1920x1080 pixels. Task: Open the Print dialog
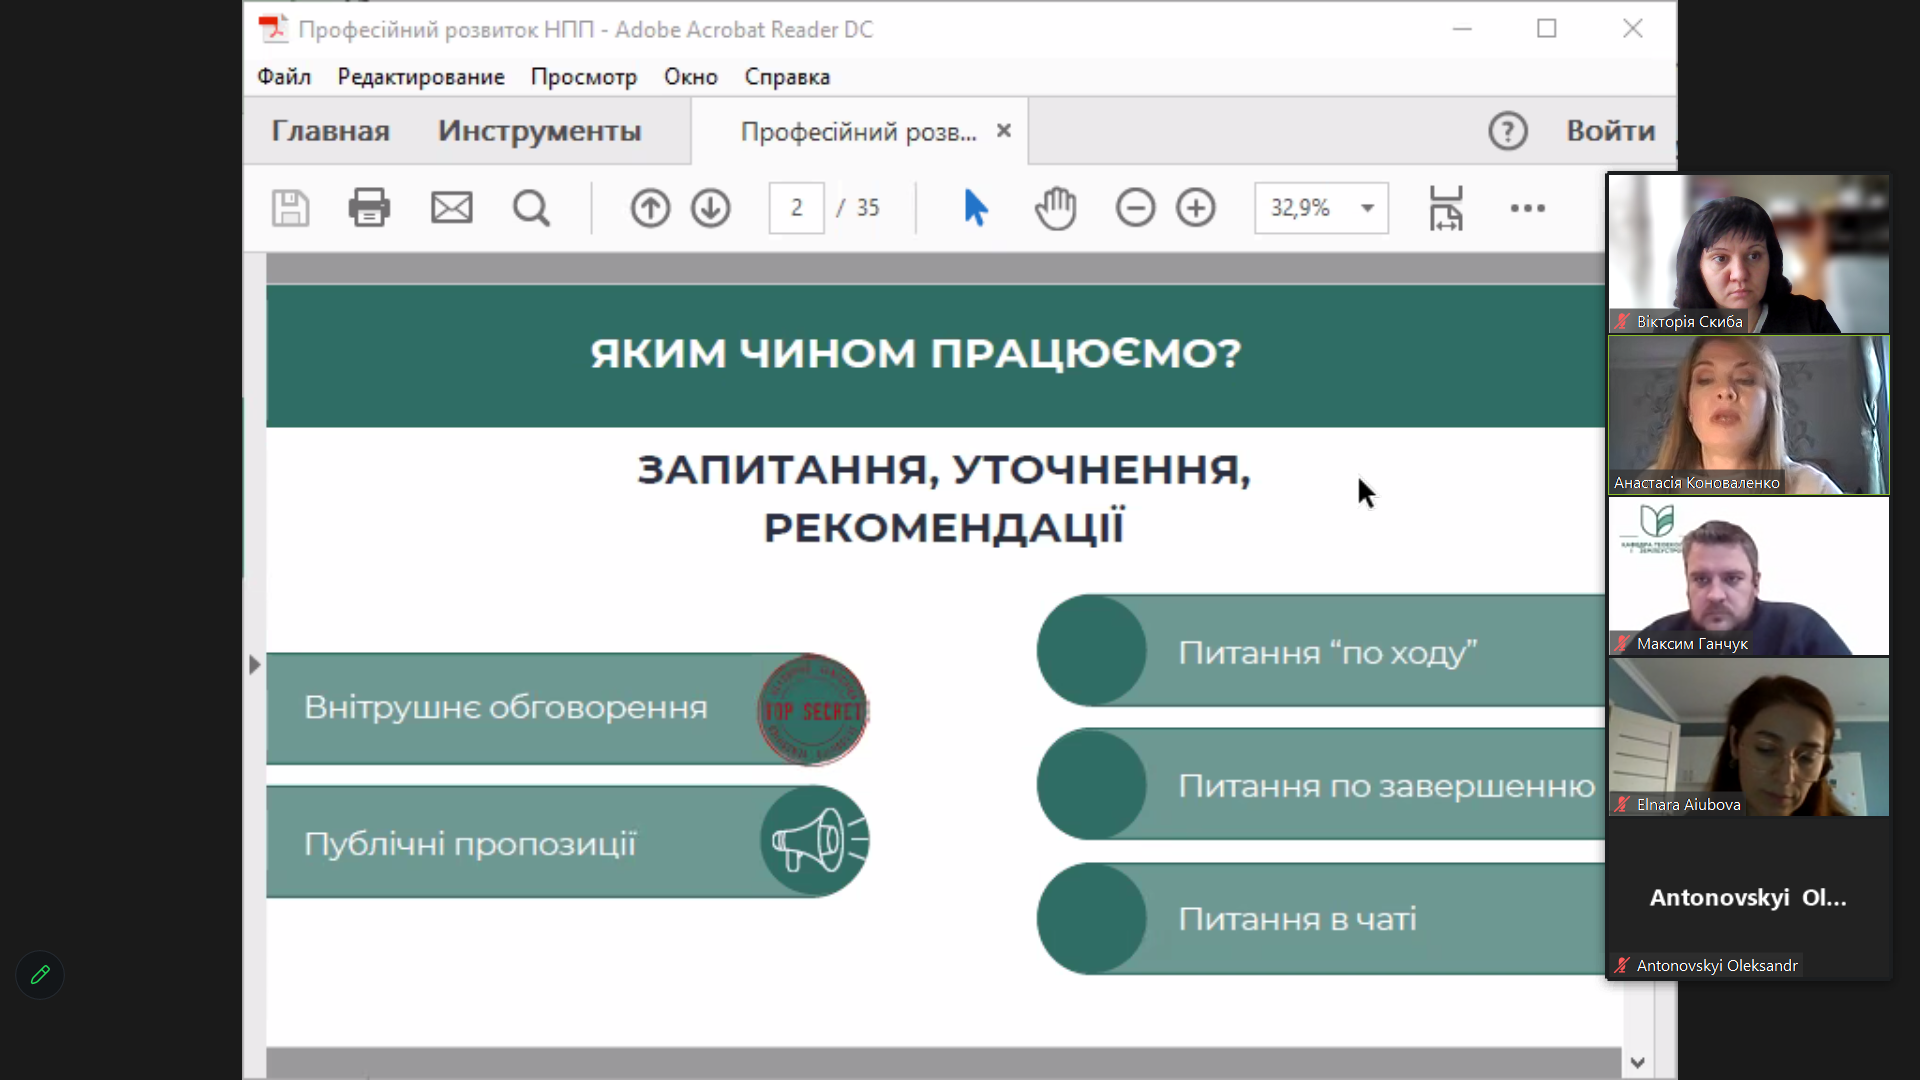pyautogui.click(x=369, y=208)
